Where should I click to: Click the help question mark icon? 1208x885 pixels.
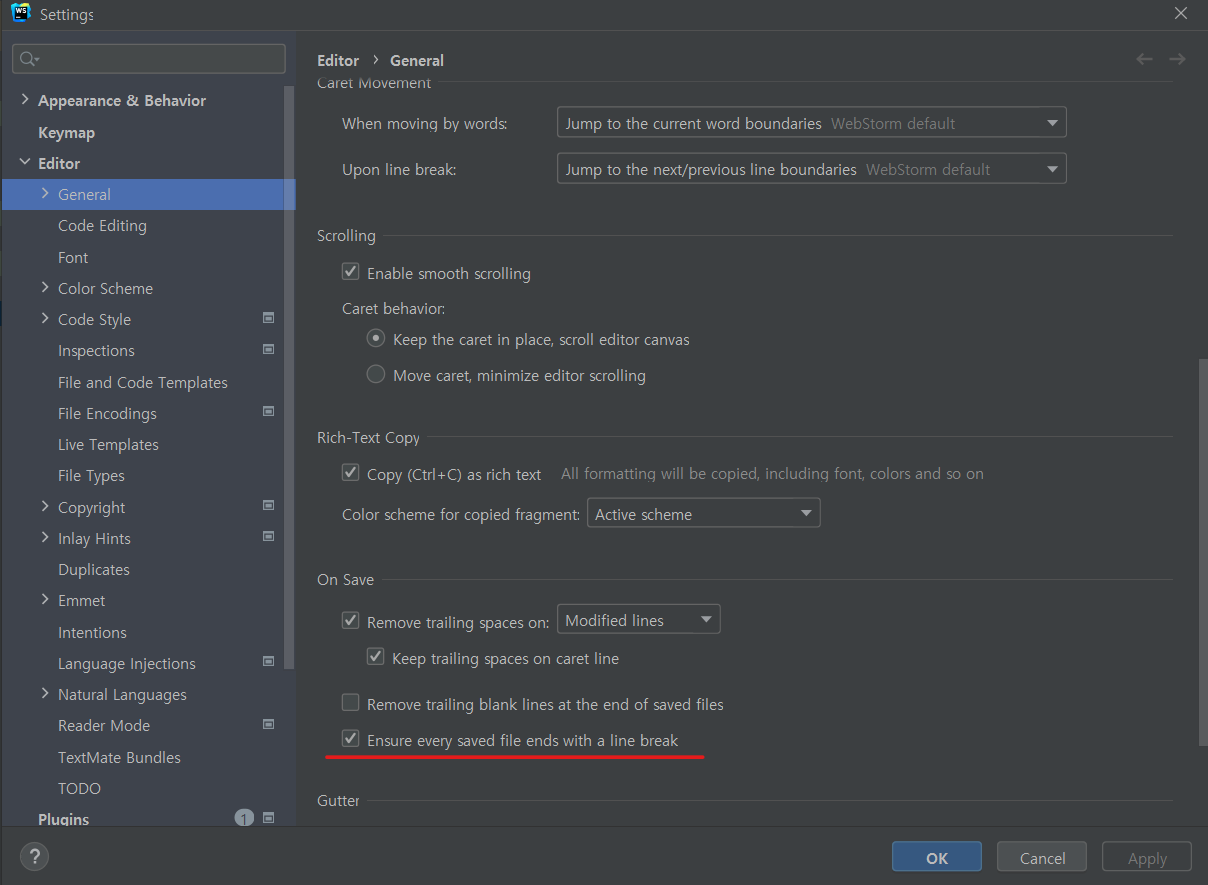click(34, 857)
